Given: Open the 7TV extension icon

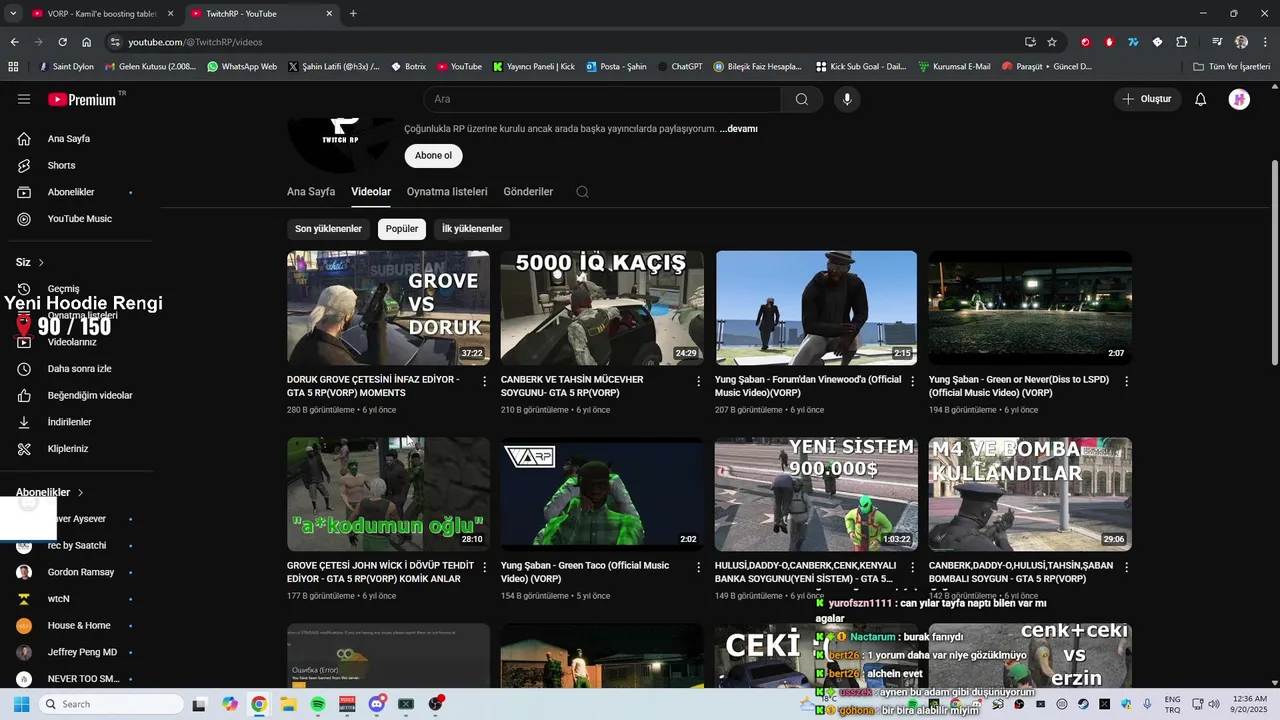Looking at the screenshot, I should (x=1133, y=42).
